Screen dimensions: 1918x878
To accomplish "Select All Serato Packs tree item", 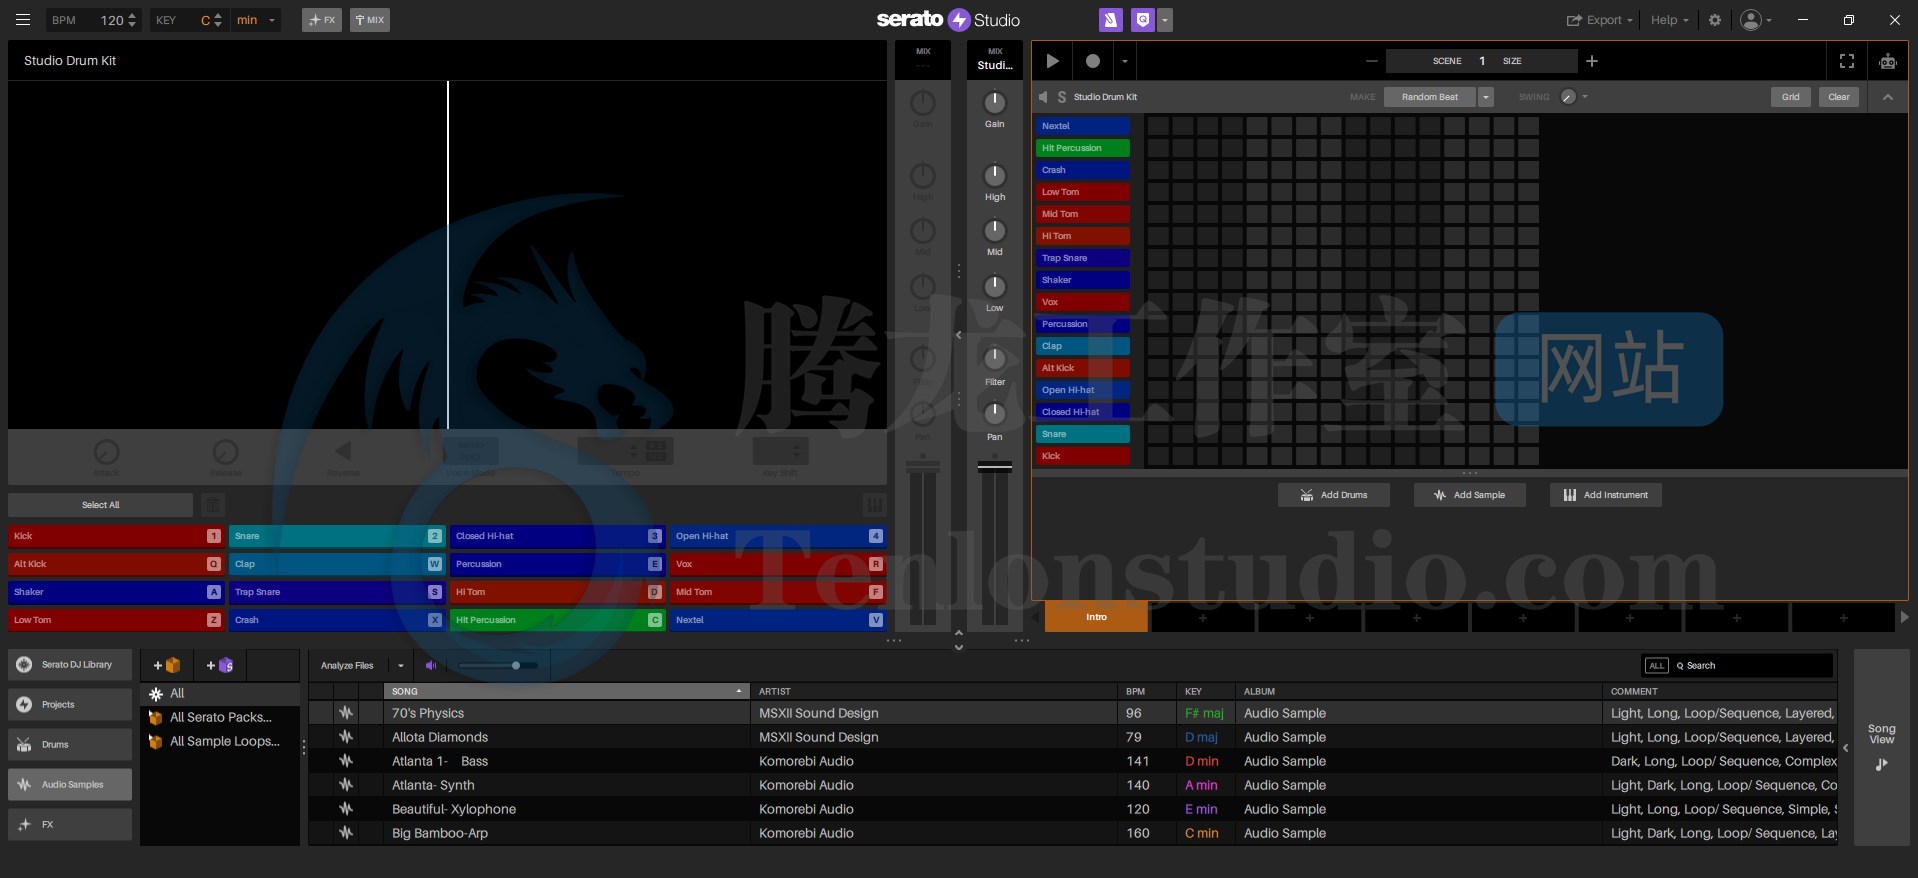I will [220, 717].
